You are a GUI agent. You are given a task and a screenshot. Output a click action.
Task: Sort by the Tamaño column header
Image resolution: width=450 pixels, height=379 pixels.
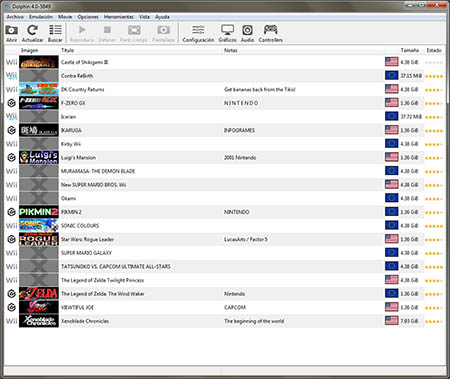[x=410, y=50]
